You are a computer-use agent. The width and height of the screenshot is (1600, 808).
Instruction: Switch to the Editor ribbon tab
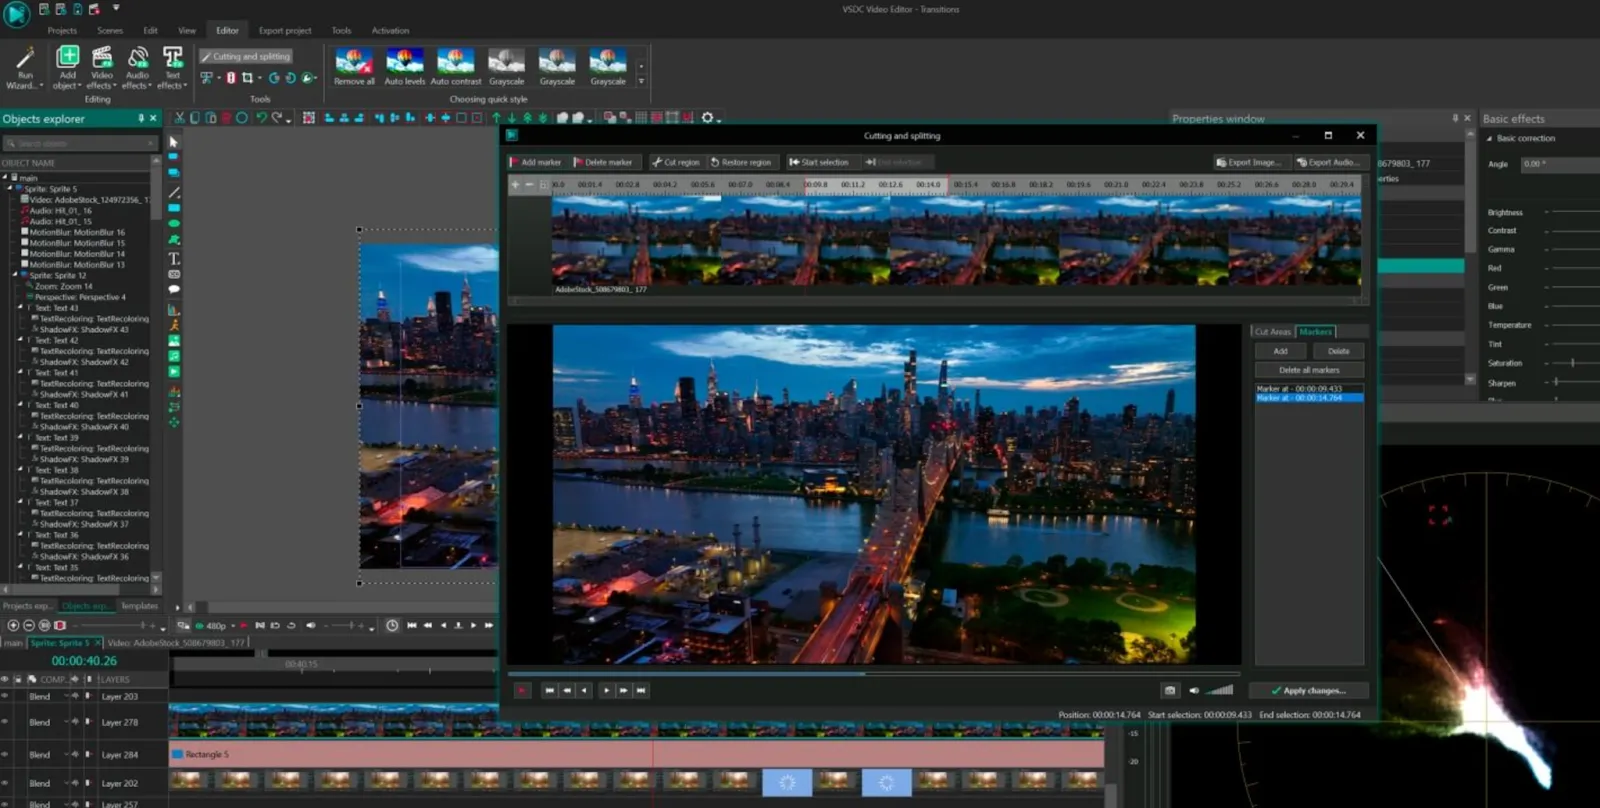(x=227, y=31)
